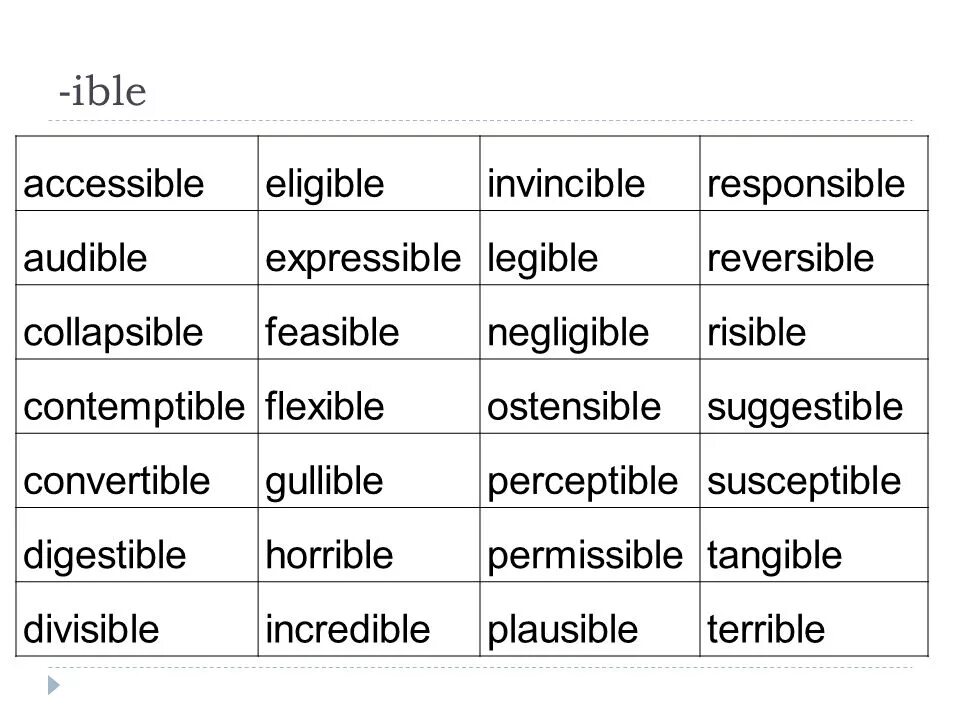This screenshot has height=720, width=960.
Task: Select the 'ostensible' cell
Action: 590,397
